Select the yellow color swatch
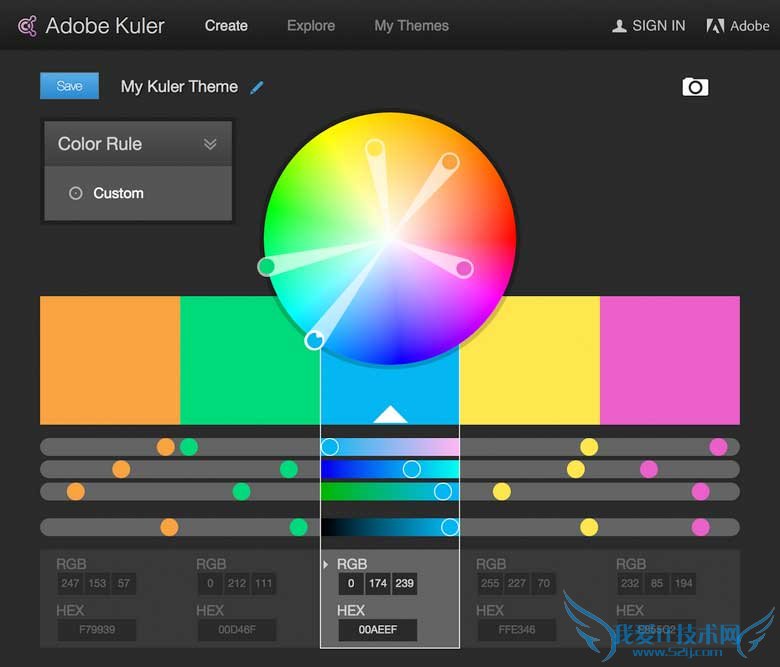Image resolution: width=780 pixels, height=667 pixels. tap(530, 361)
